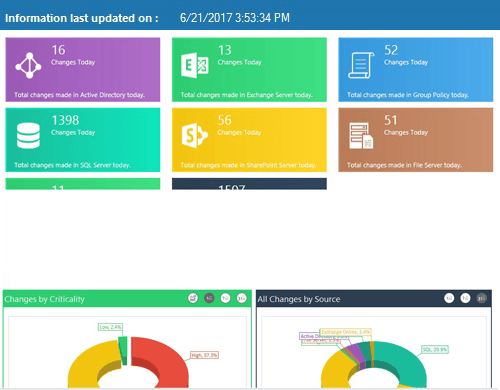The width and height of the screenshot is (500, 390).
Task: Click the Low 2.4% label in criticality chart
Action: click(x=110, y=327)
